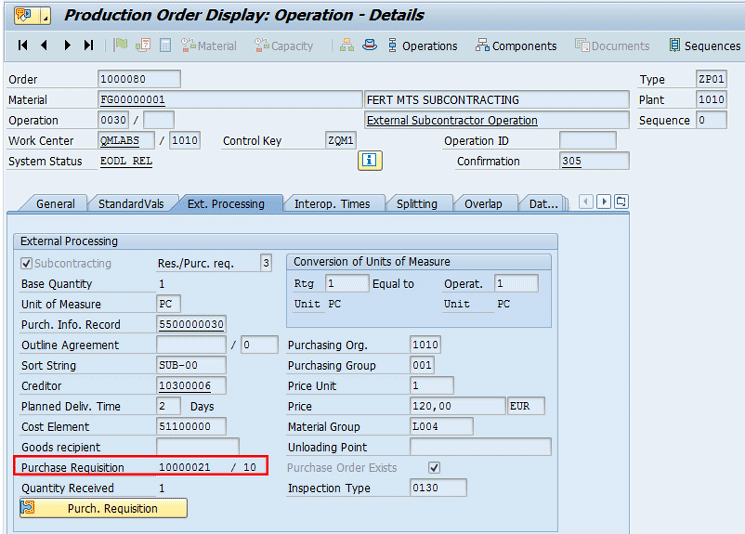Jump to the last operation arrow

pos(89,46)
